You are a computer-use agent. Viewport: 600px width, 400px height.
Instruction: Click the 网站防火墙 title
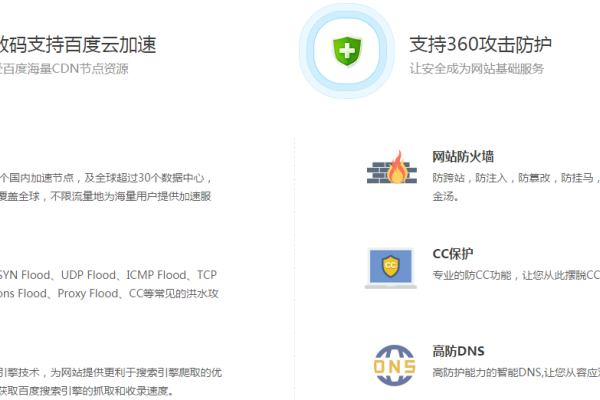pos(463,157)
